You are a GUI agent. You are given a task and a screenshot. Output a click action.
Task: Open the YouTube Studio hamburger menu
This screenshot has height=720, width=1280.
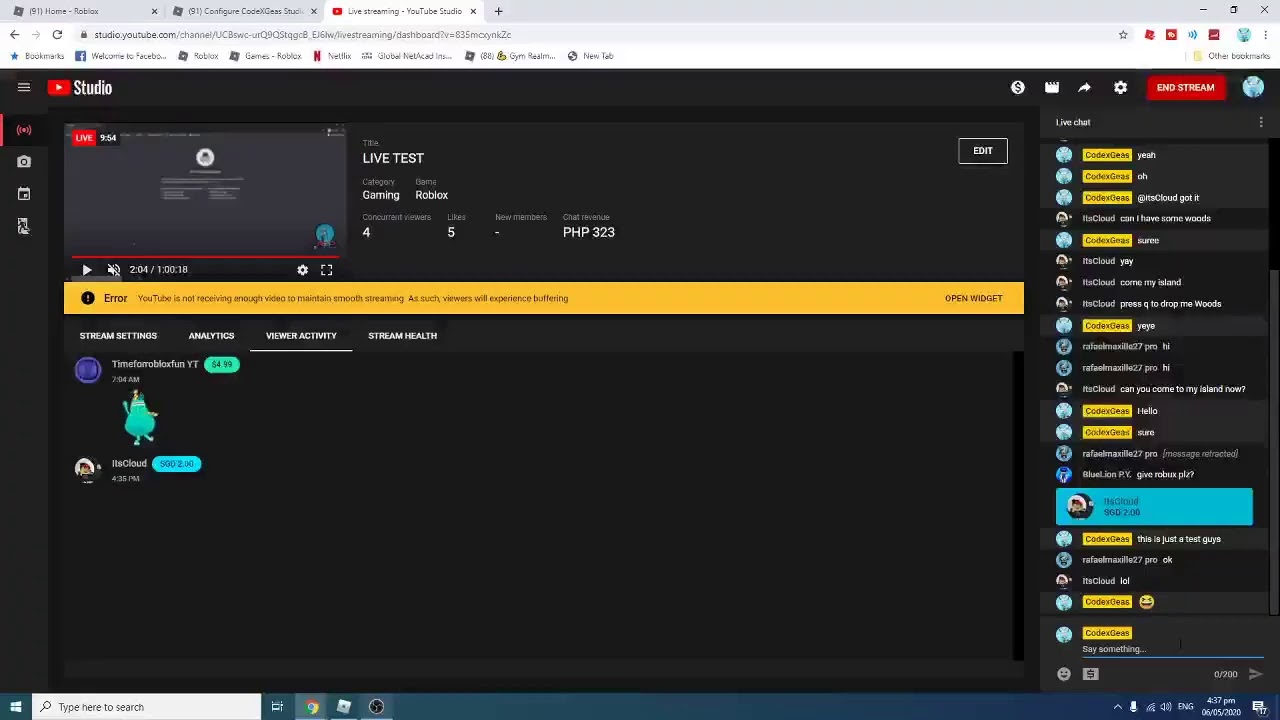tap(24, 88)
